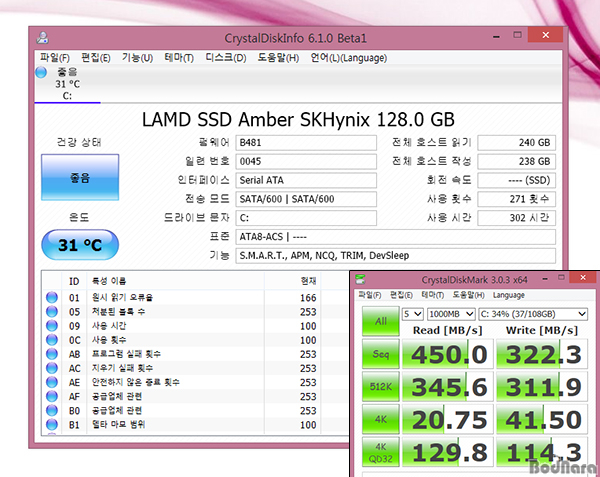Screen dimensions: 600x477
Task: Open the 파일(F) menu in CrystalDiskInfo
Action: (x=55, y=58)
